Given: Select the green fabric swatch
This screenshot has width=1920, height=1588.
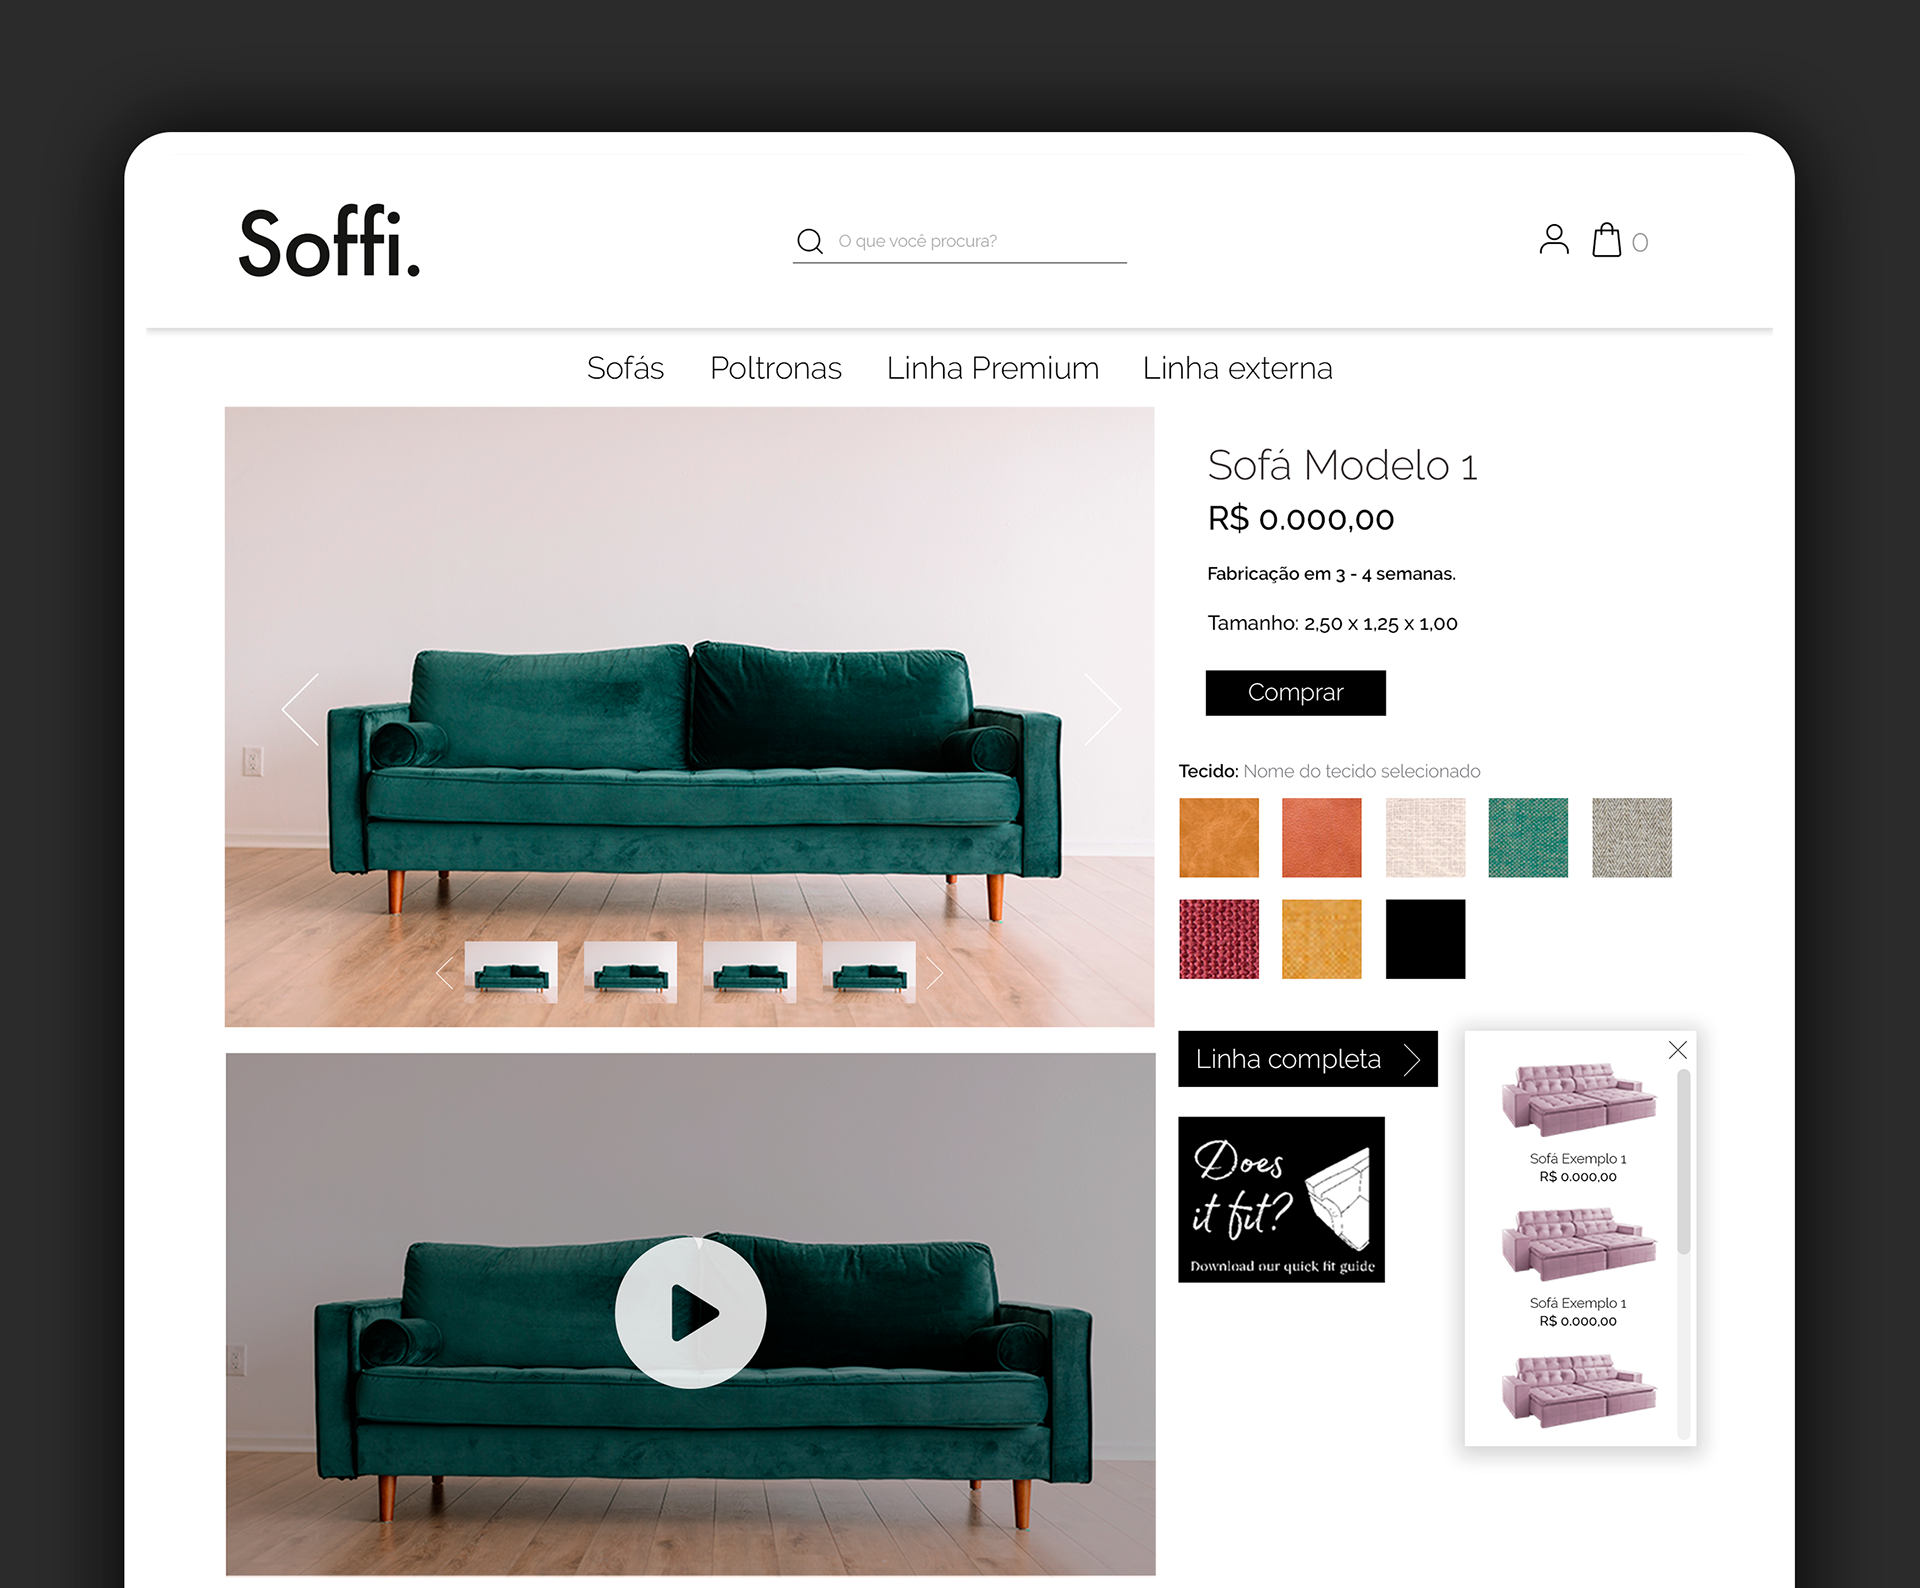Looking at the screenshot, I should (x=1528, y=838).
